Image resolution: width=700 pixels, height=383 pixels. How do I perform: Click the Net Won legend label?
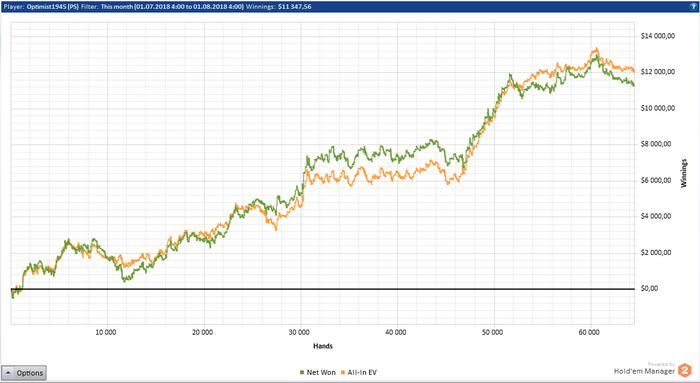321,372
